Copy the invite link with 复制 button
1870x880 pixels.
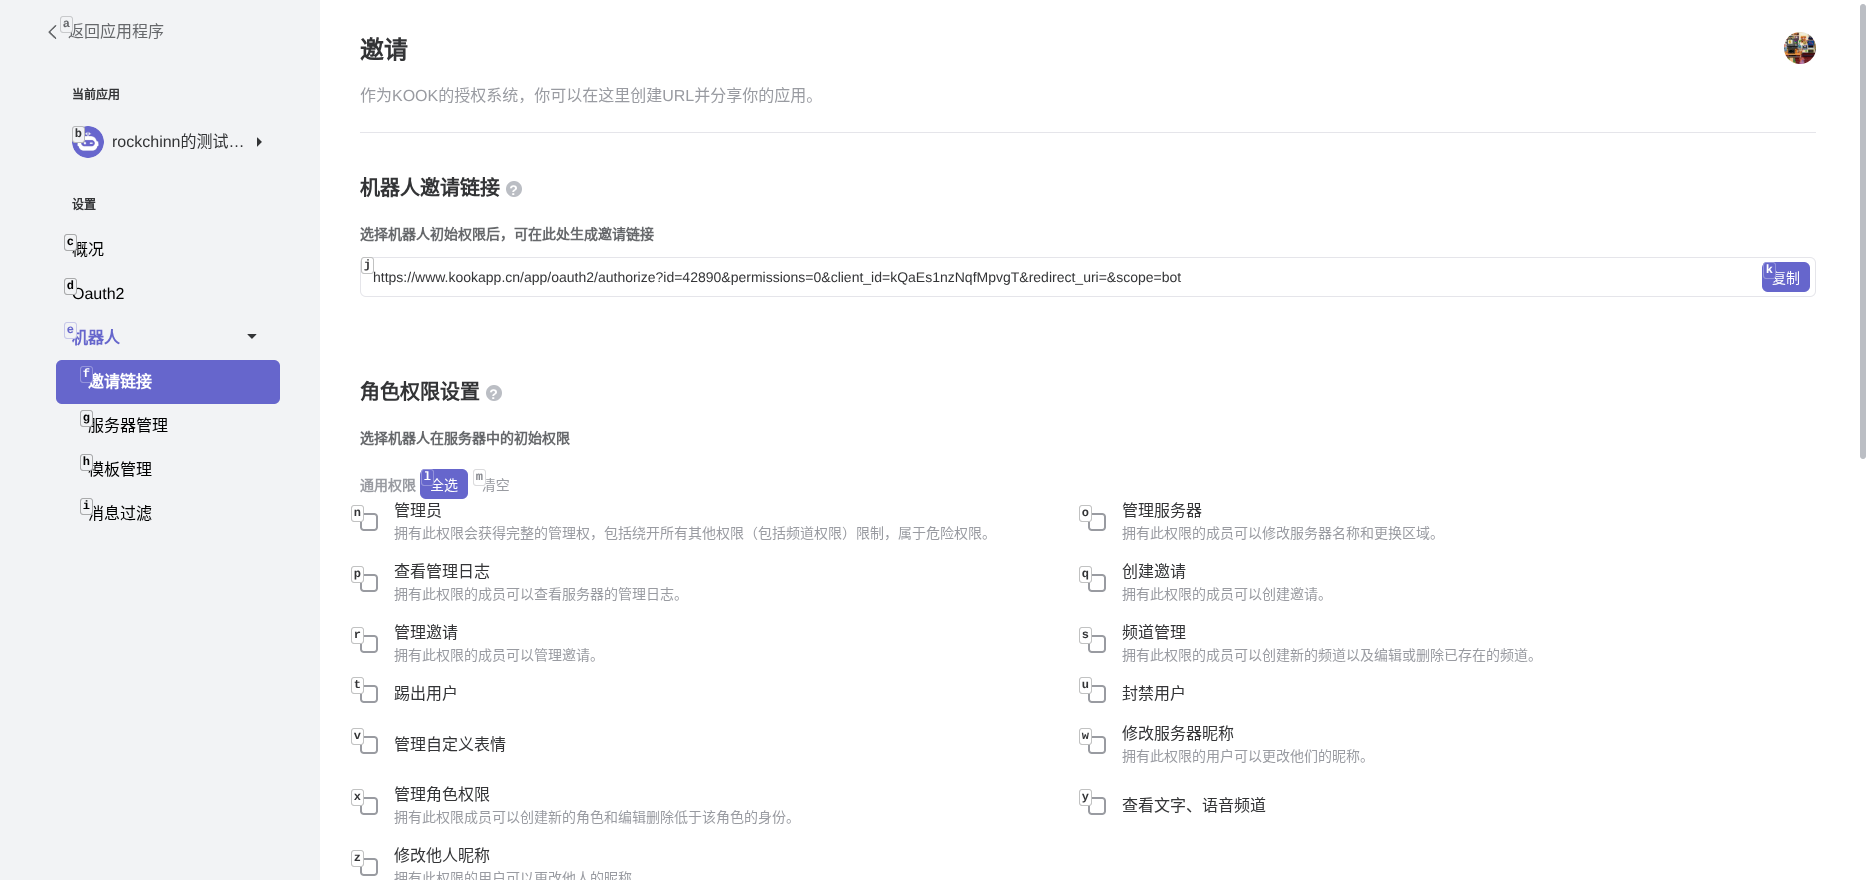tap(1786, 278)
